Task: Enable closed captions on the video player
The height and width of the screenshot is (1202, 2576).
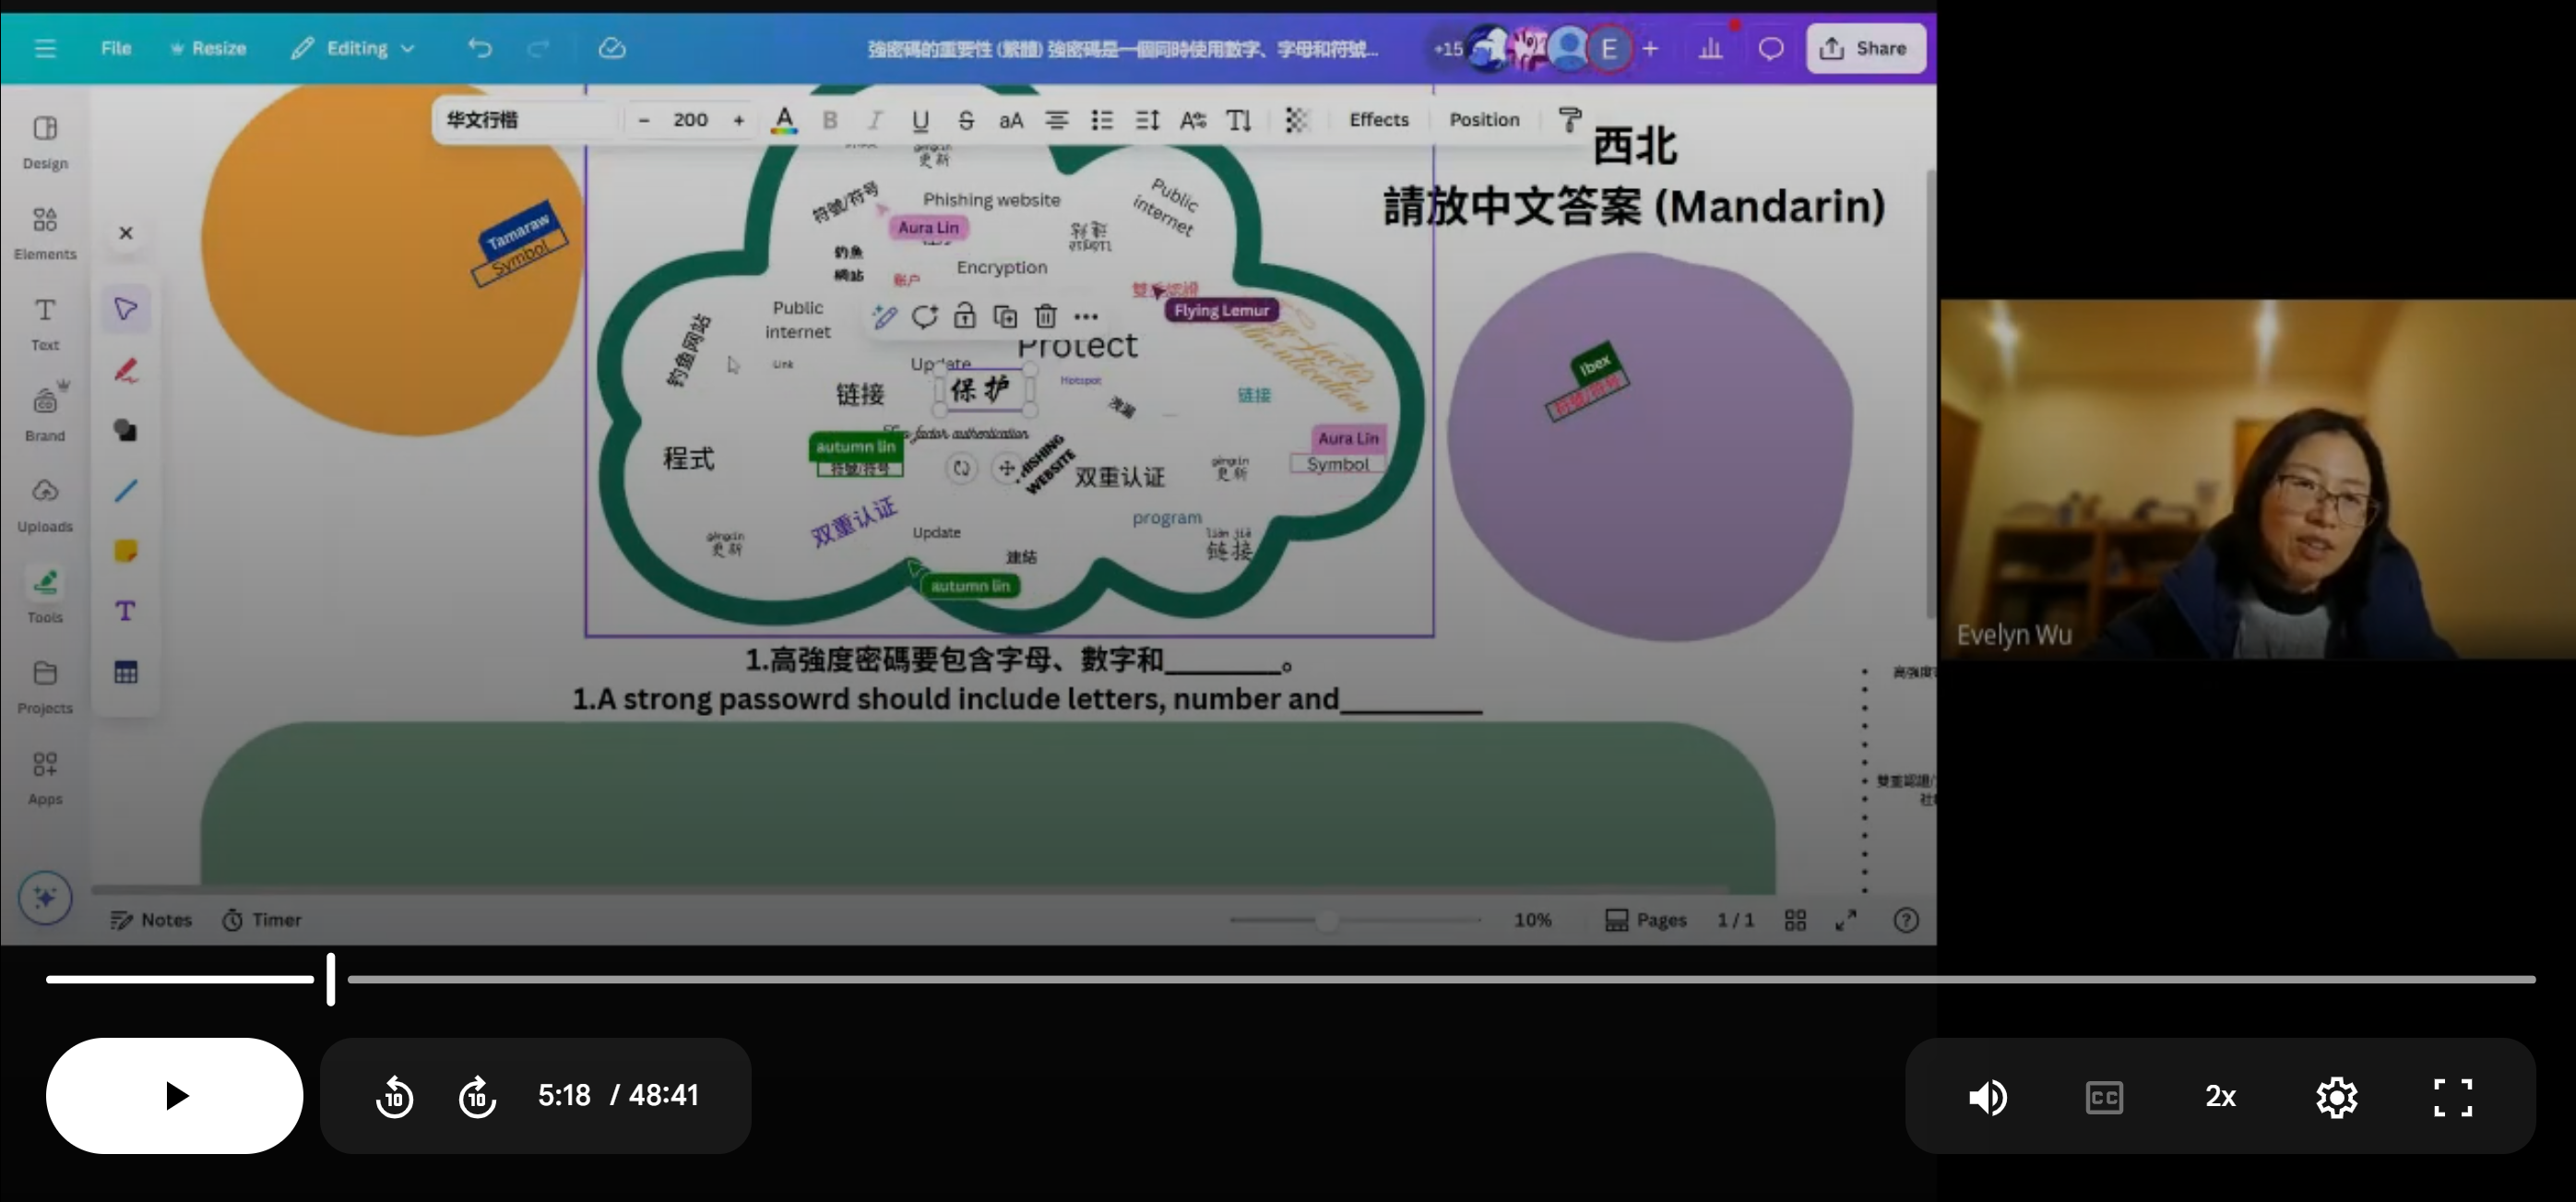Action: (2104, 1096)
